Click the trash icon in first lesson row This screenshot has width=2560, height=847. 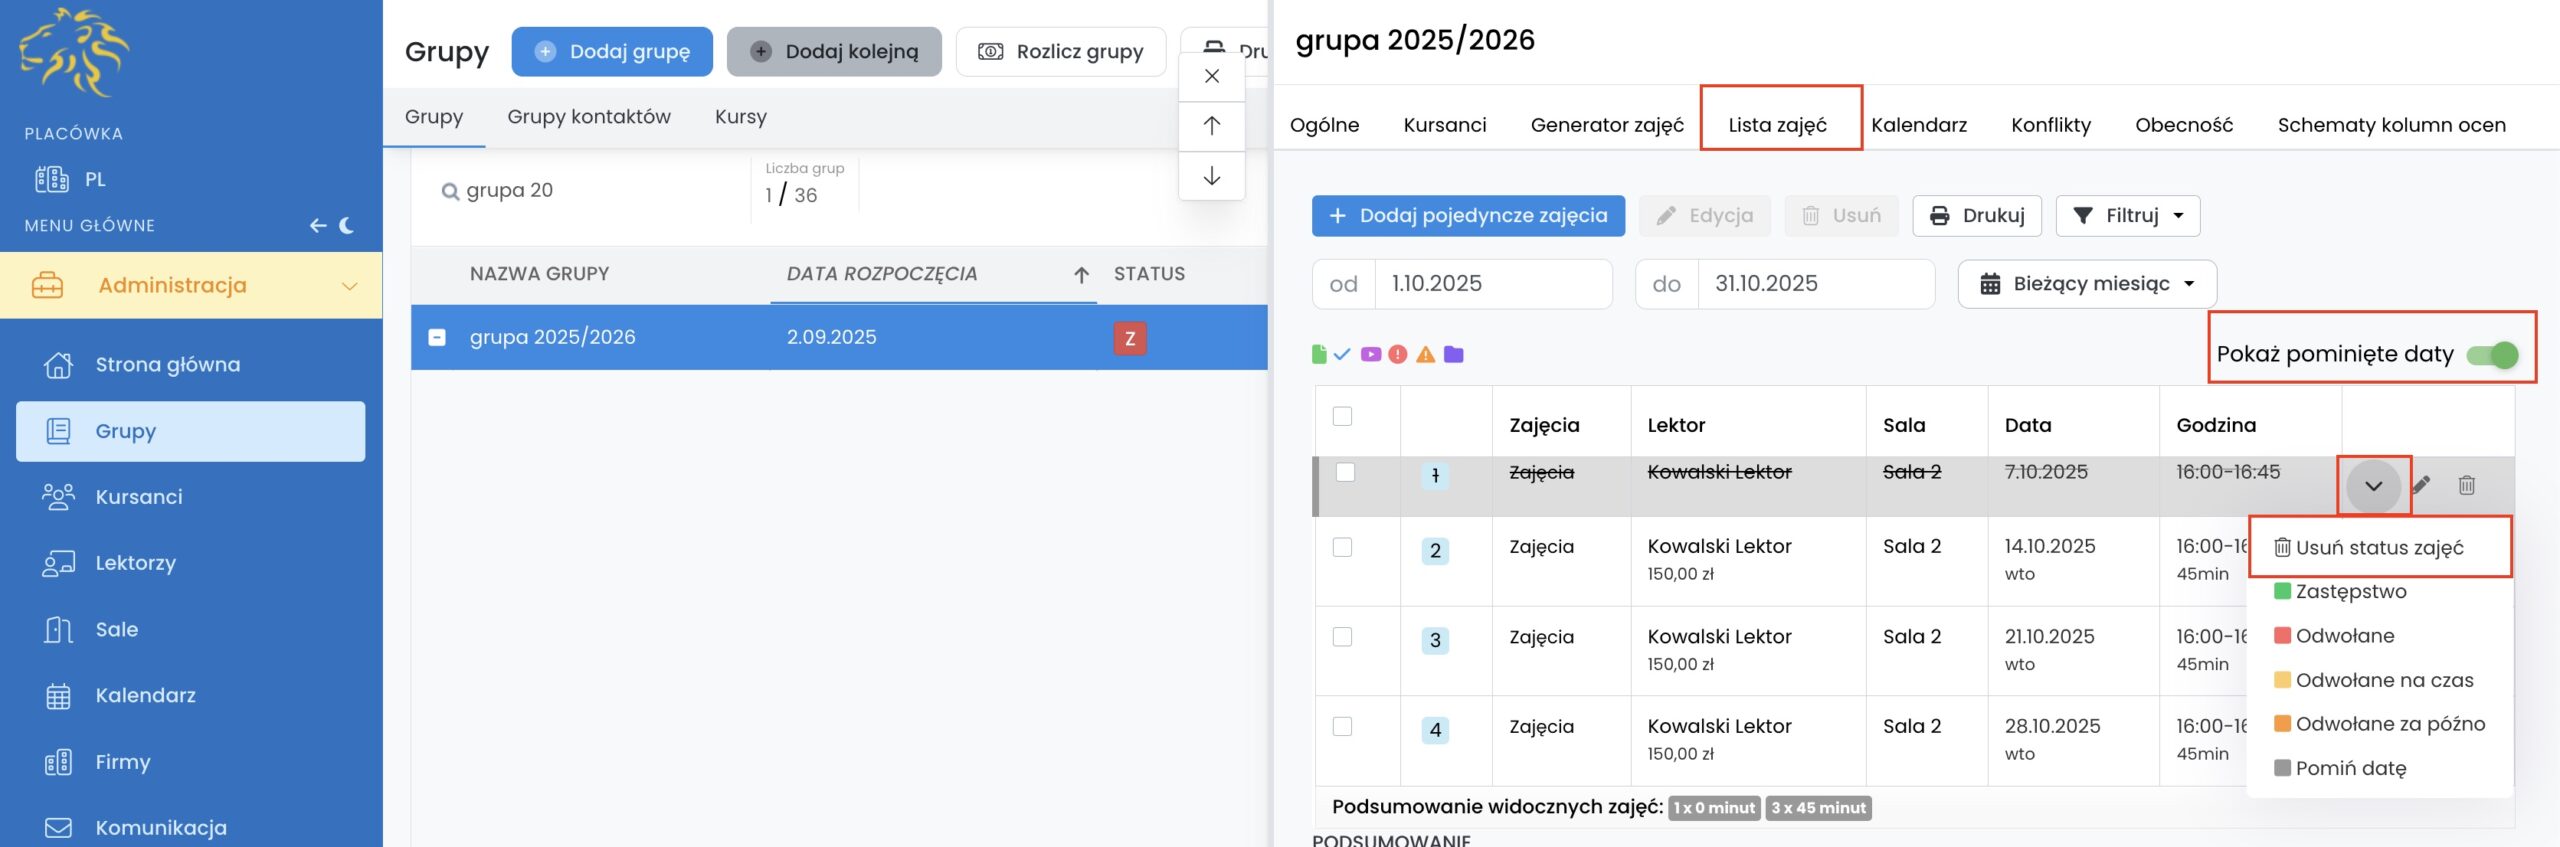(x=2466, y=485)
